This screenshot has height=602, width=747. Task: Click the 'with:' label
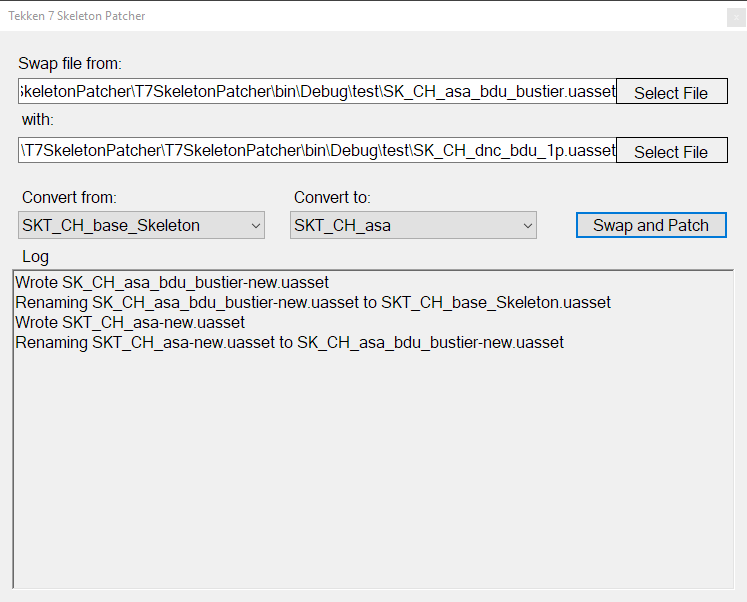click(38, 120)
